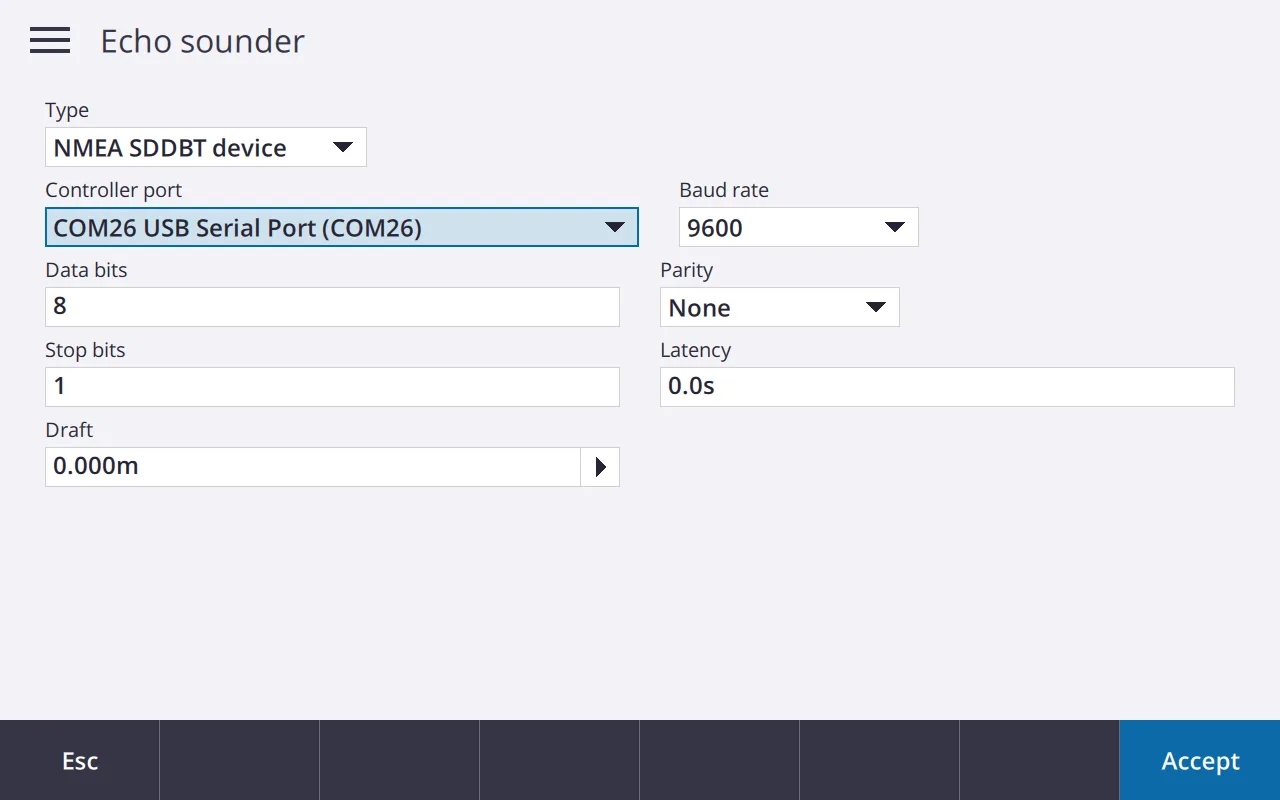Click the Controller port label

pos(114,190)
